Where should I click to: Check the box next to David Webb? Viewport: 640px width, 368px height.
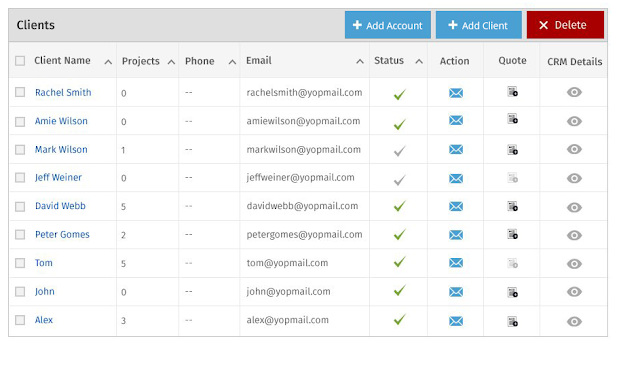[x=20, y=206]
